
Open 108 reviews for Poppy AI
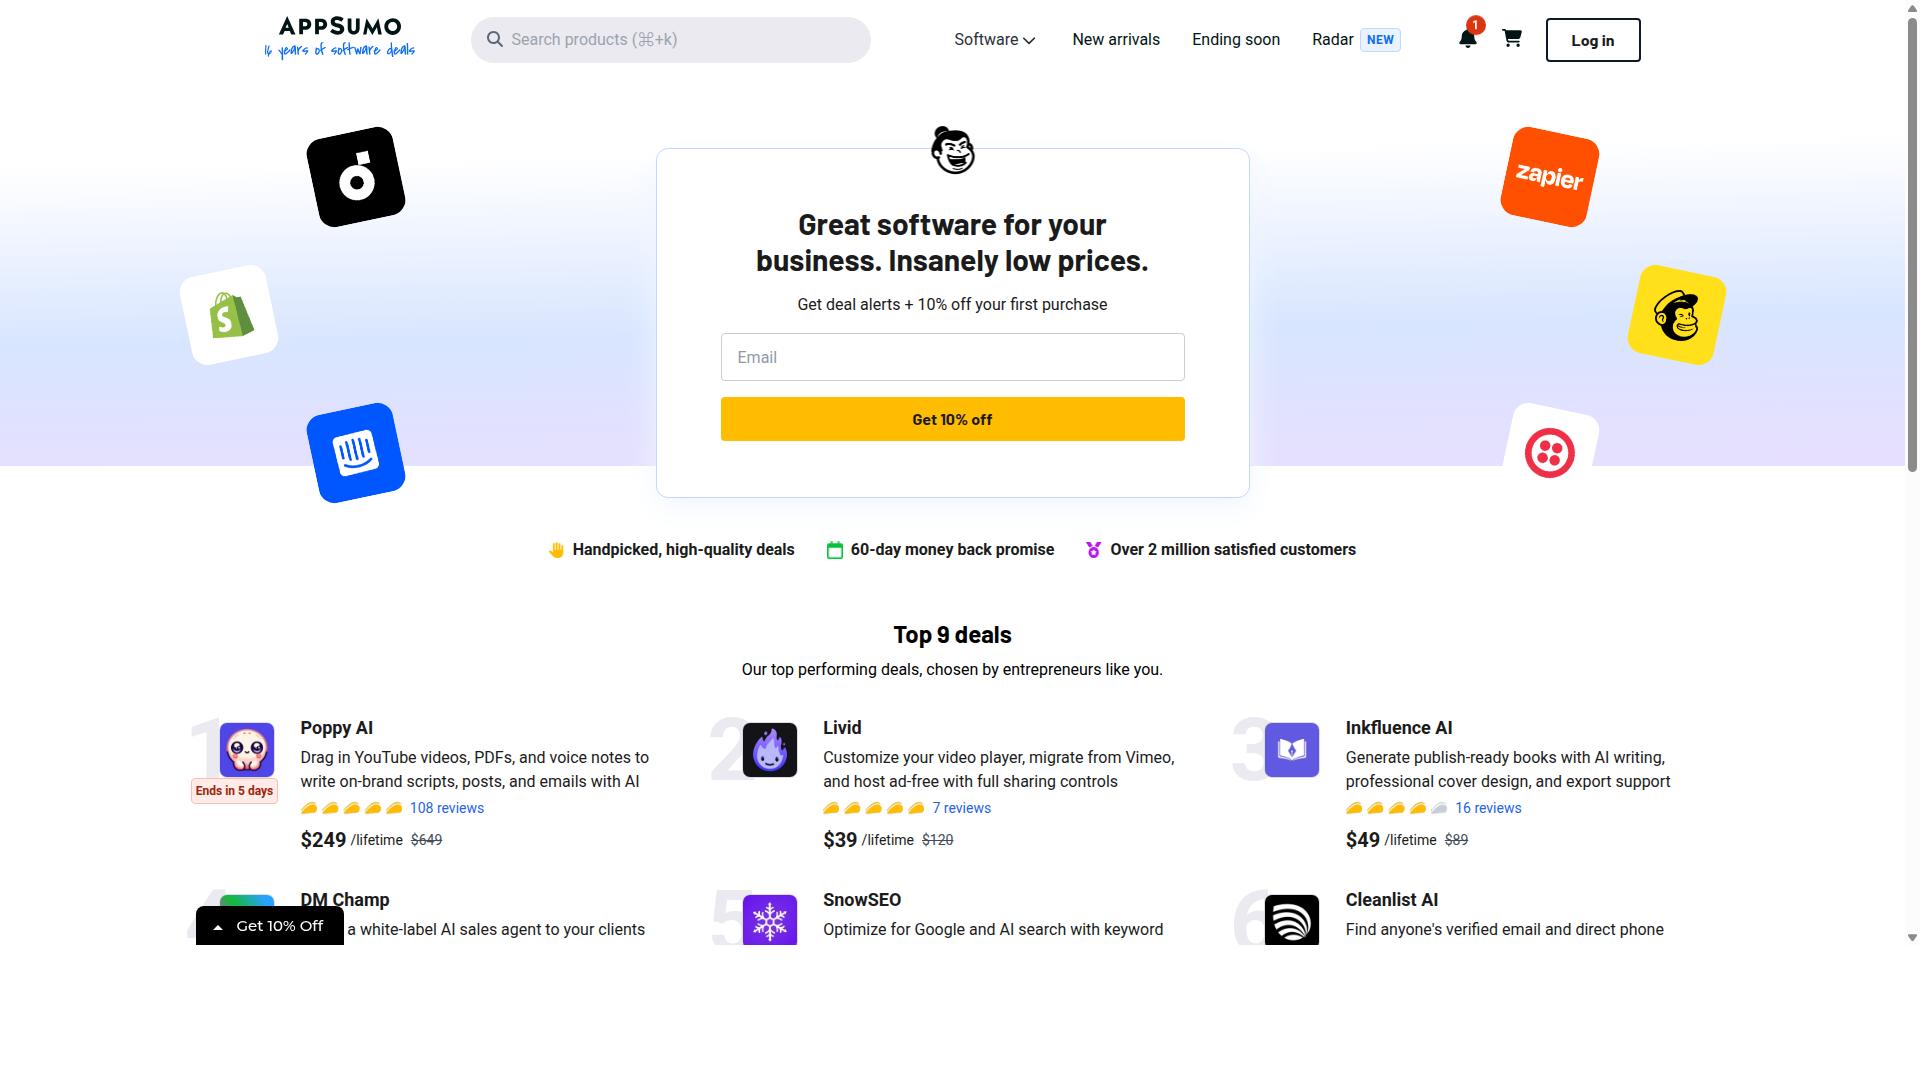coord(447,808)
